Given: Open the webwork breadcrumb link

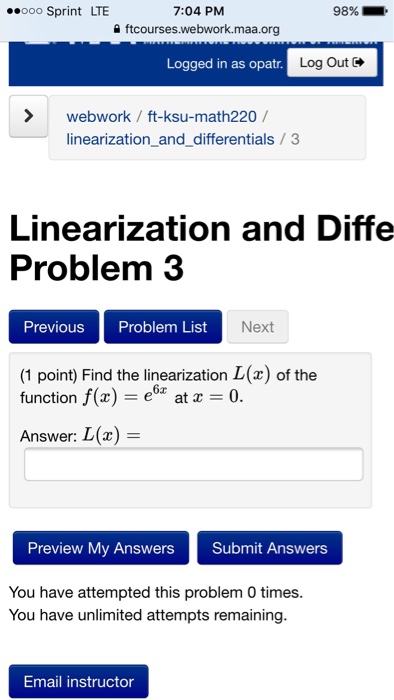Looking at the screenshot, I should (x=99, y=117).
